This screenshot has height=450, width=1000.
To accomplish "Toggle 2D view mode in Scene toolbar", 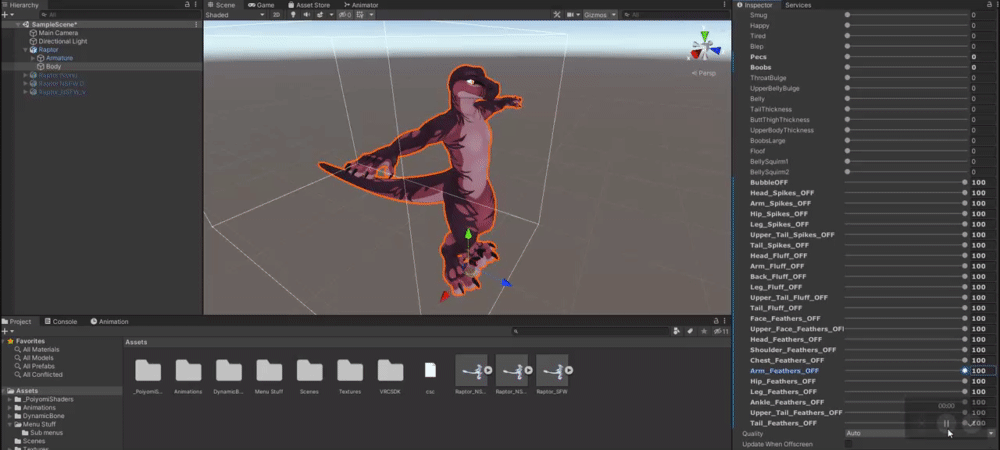I will coord(276,15).
